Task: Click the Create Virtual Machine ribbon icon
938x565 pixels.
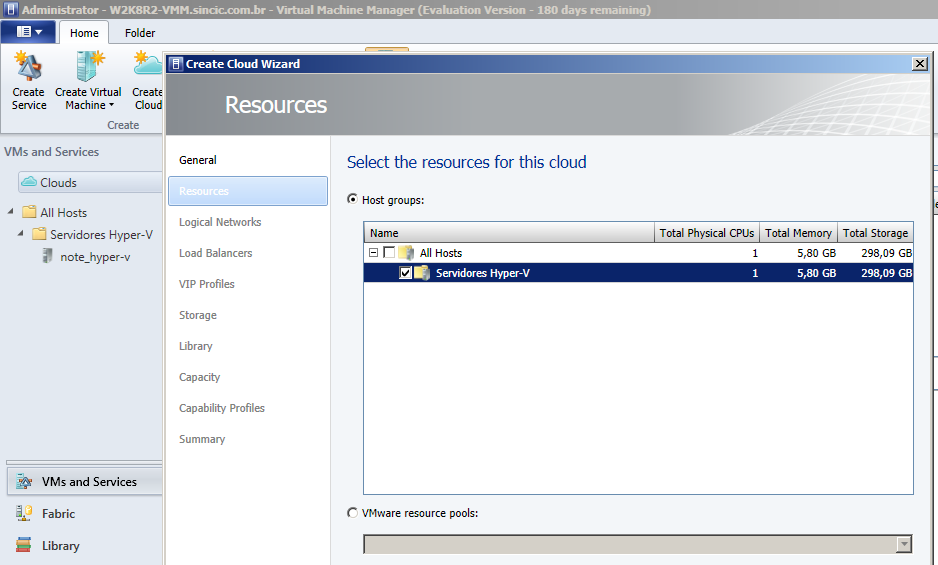Action: click(x=89, y=66)
